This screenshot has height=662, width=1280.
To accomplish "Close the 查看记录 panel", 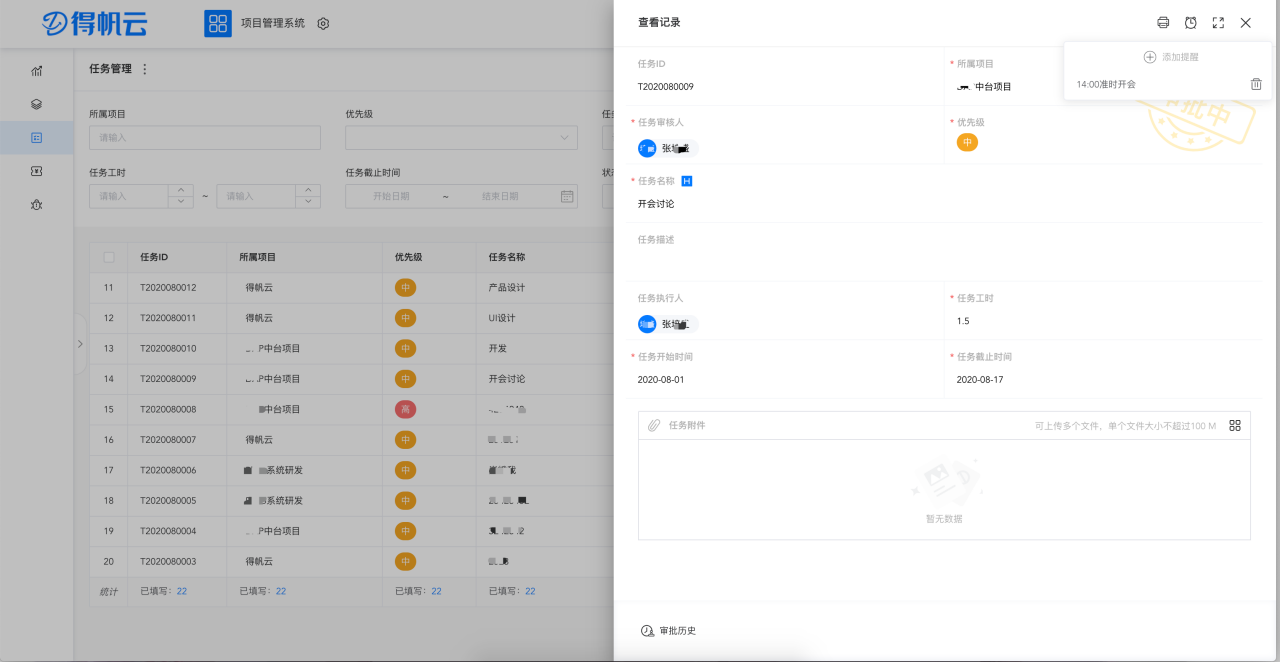I will point(1245,23).
